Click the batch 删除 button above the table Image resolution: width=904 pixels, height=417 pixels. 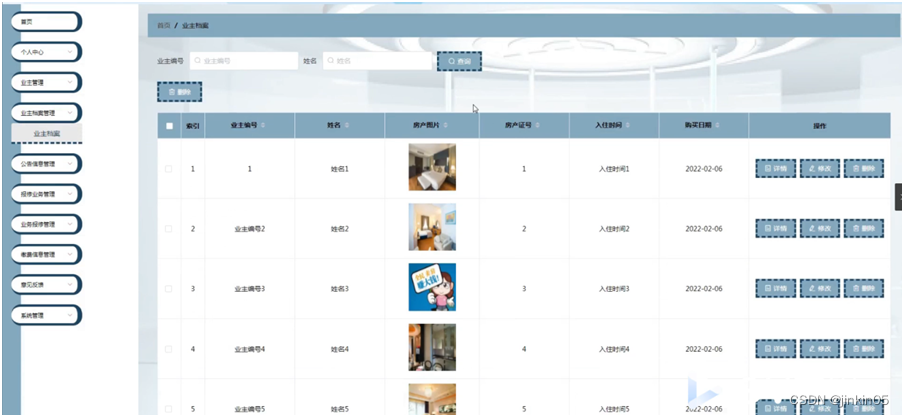(179, 92)
